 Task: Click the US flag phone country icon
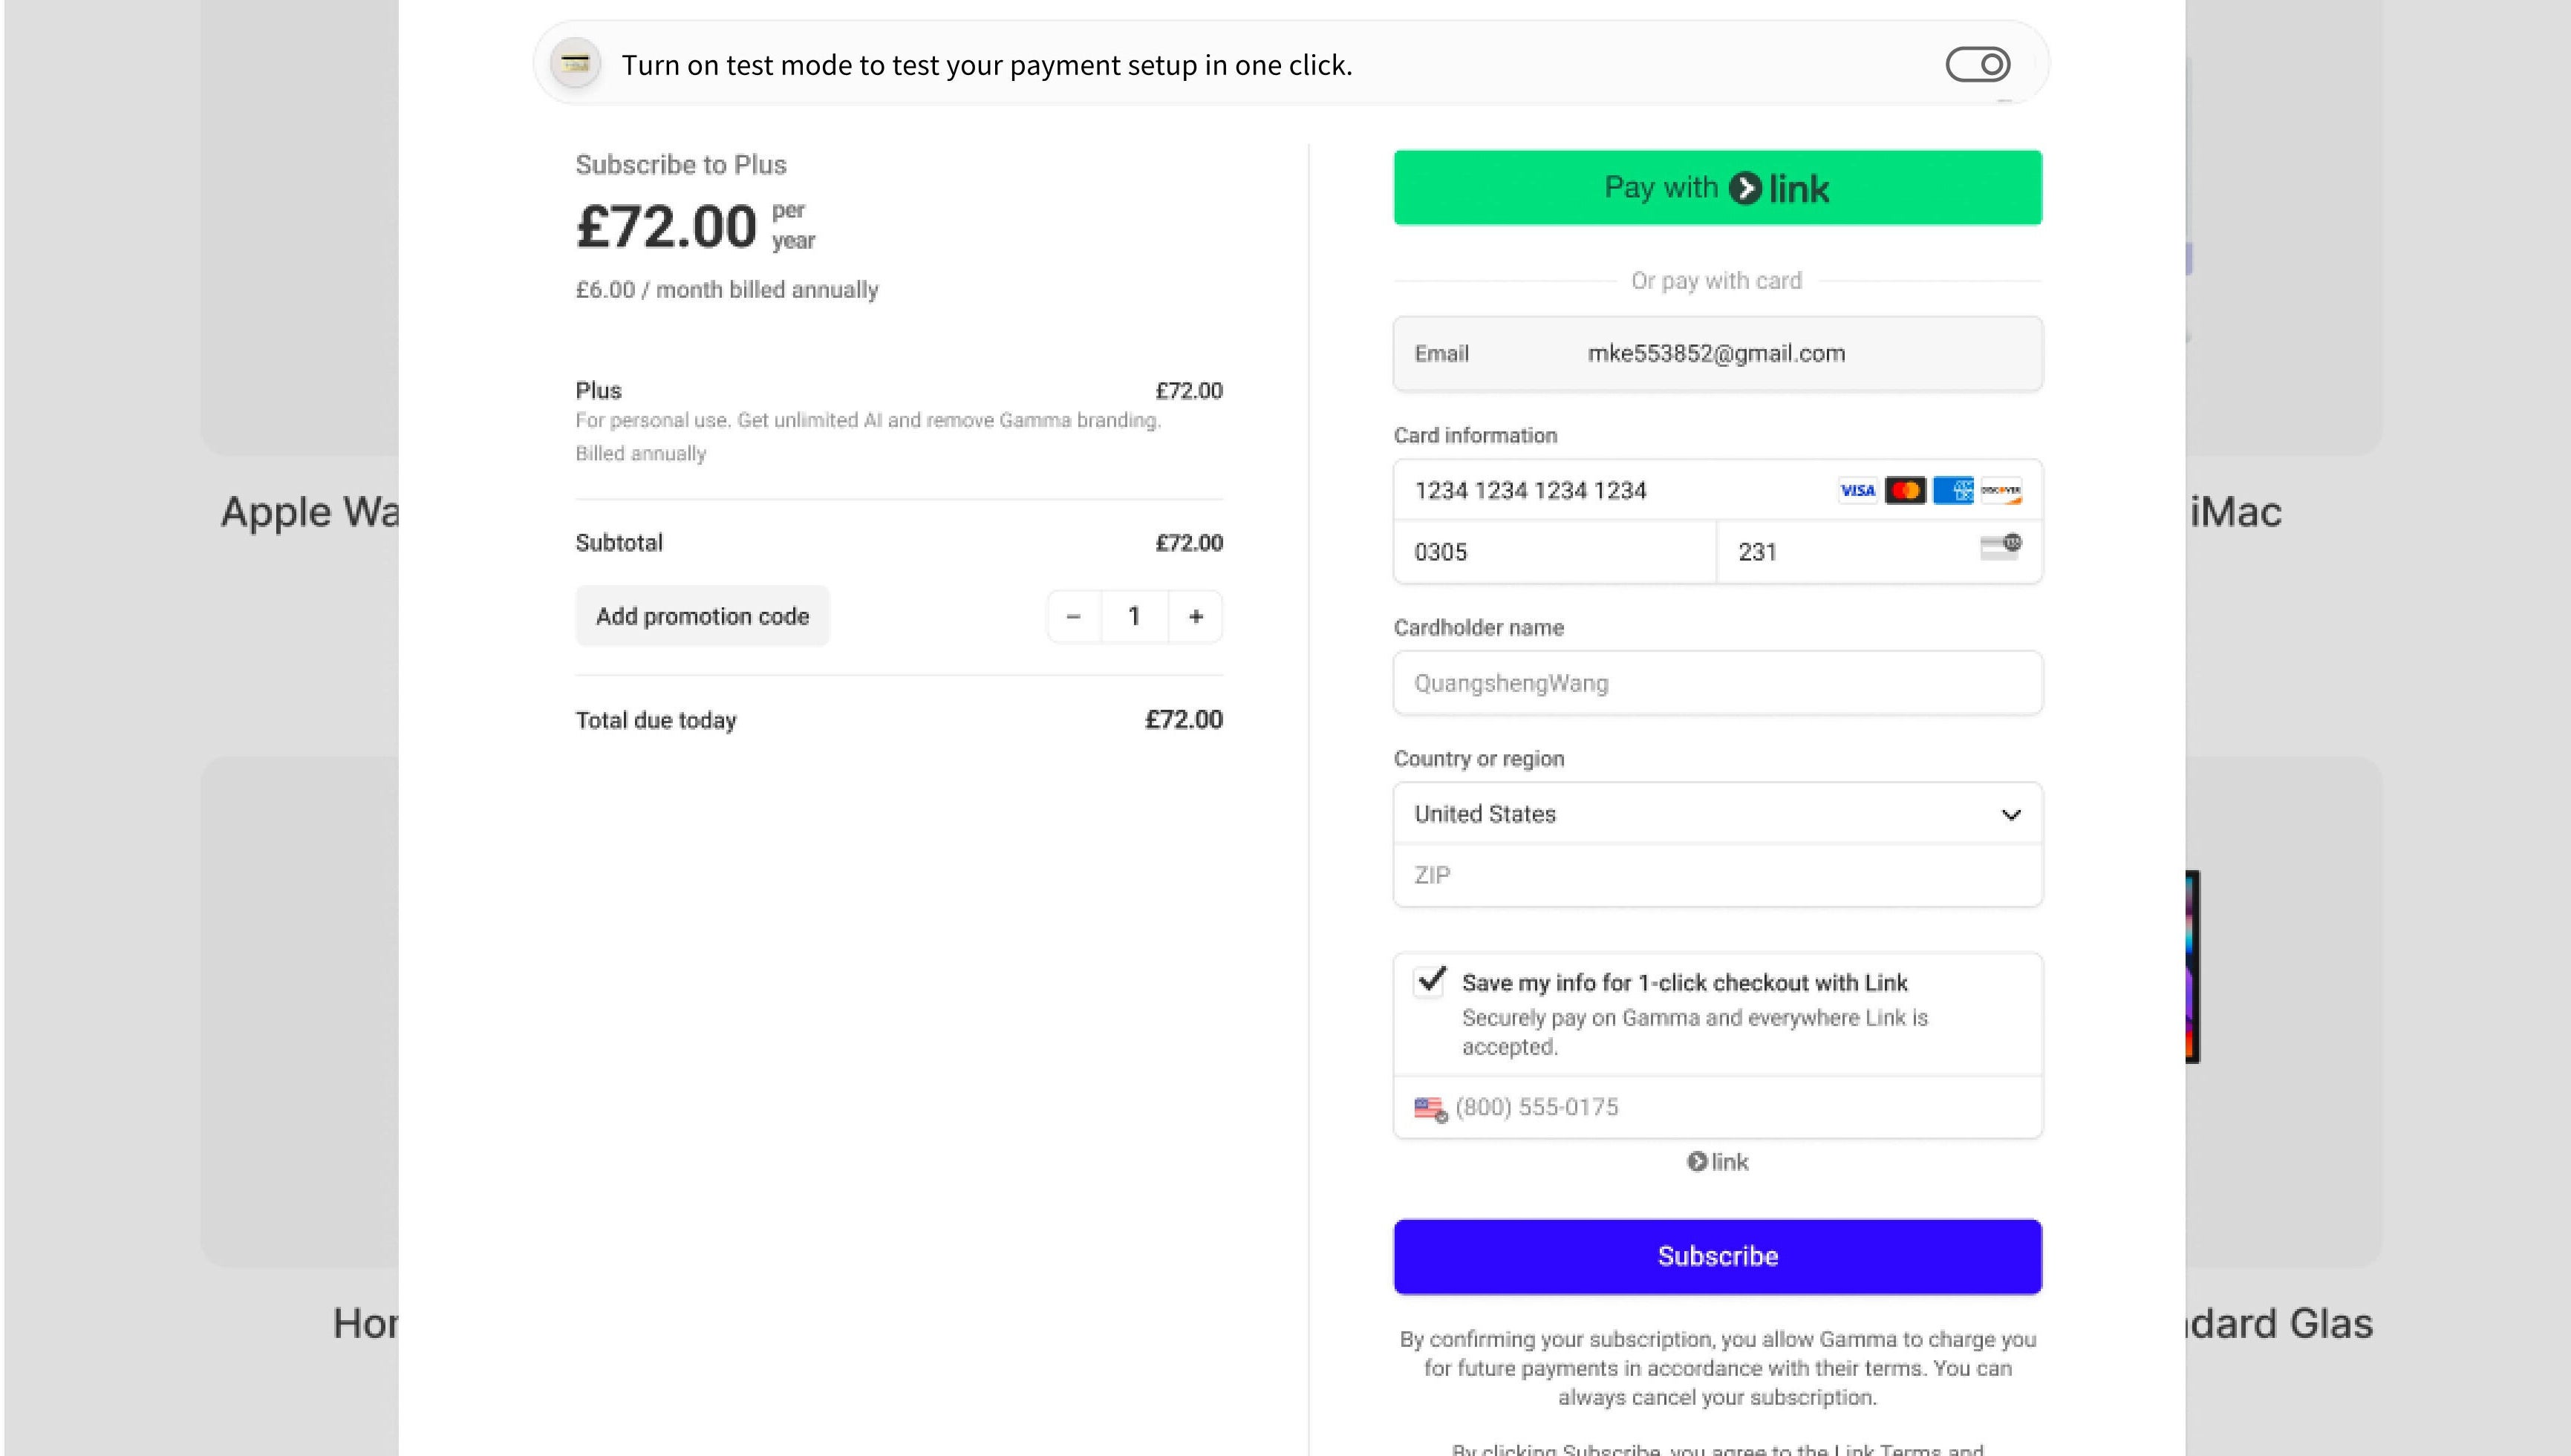(1430, 1108)
